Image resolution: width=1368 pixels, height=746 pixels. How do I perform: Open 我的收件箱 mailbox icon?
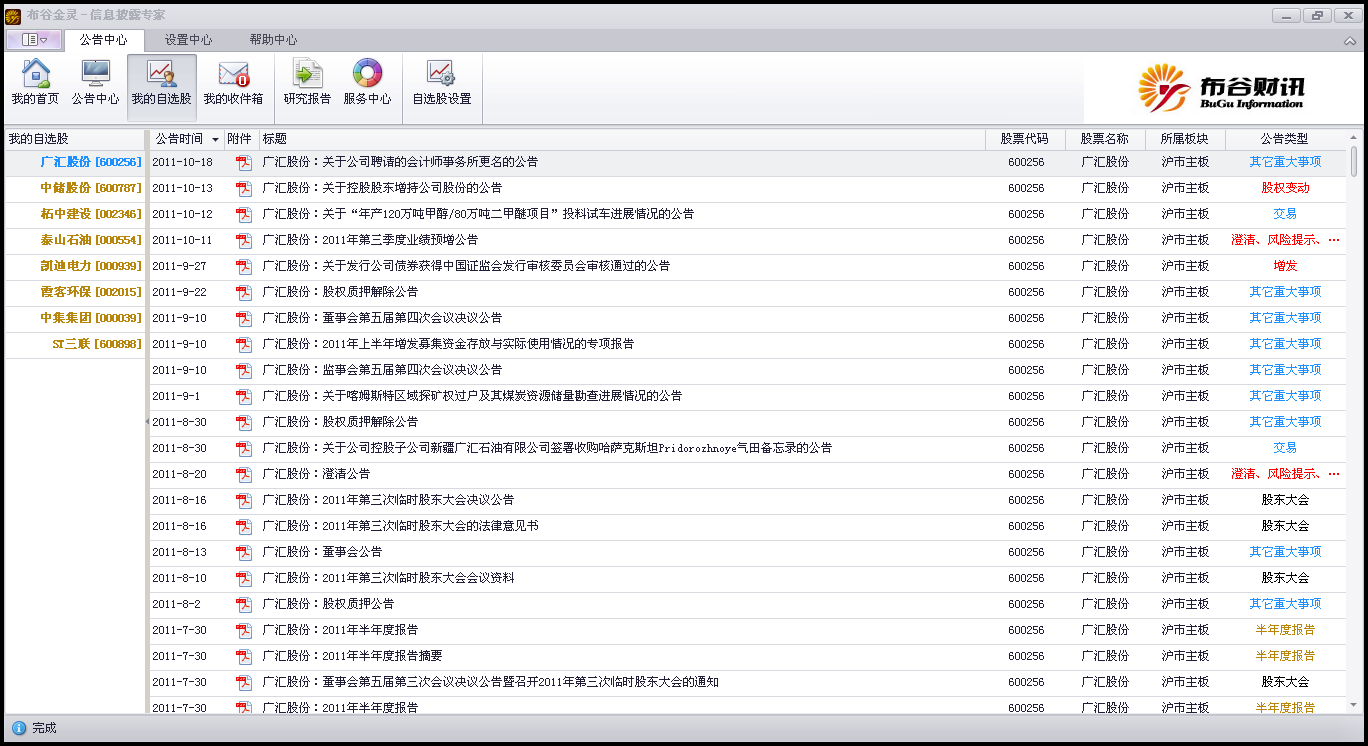coord(233,83)
